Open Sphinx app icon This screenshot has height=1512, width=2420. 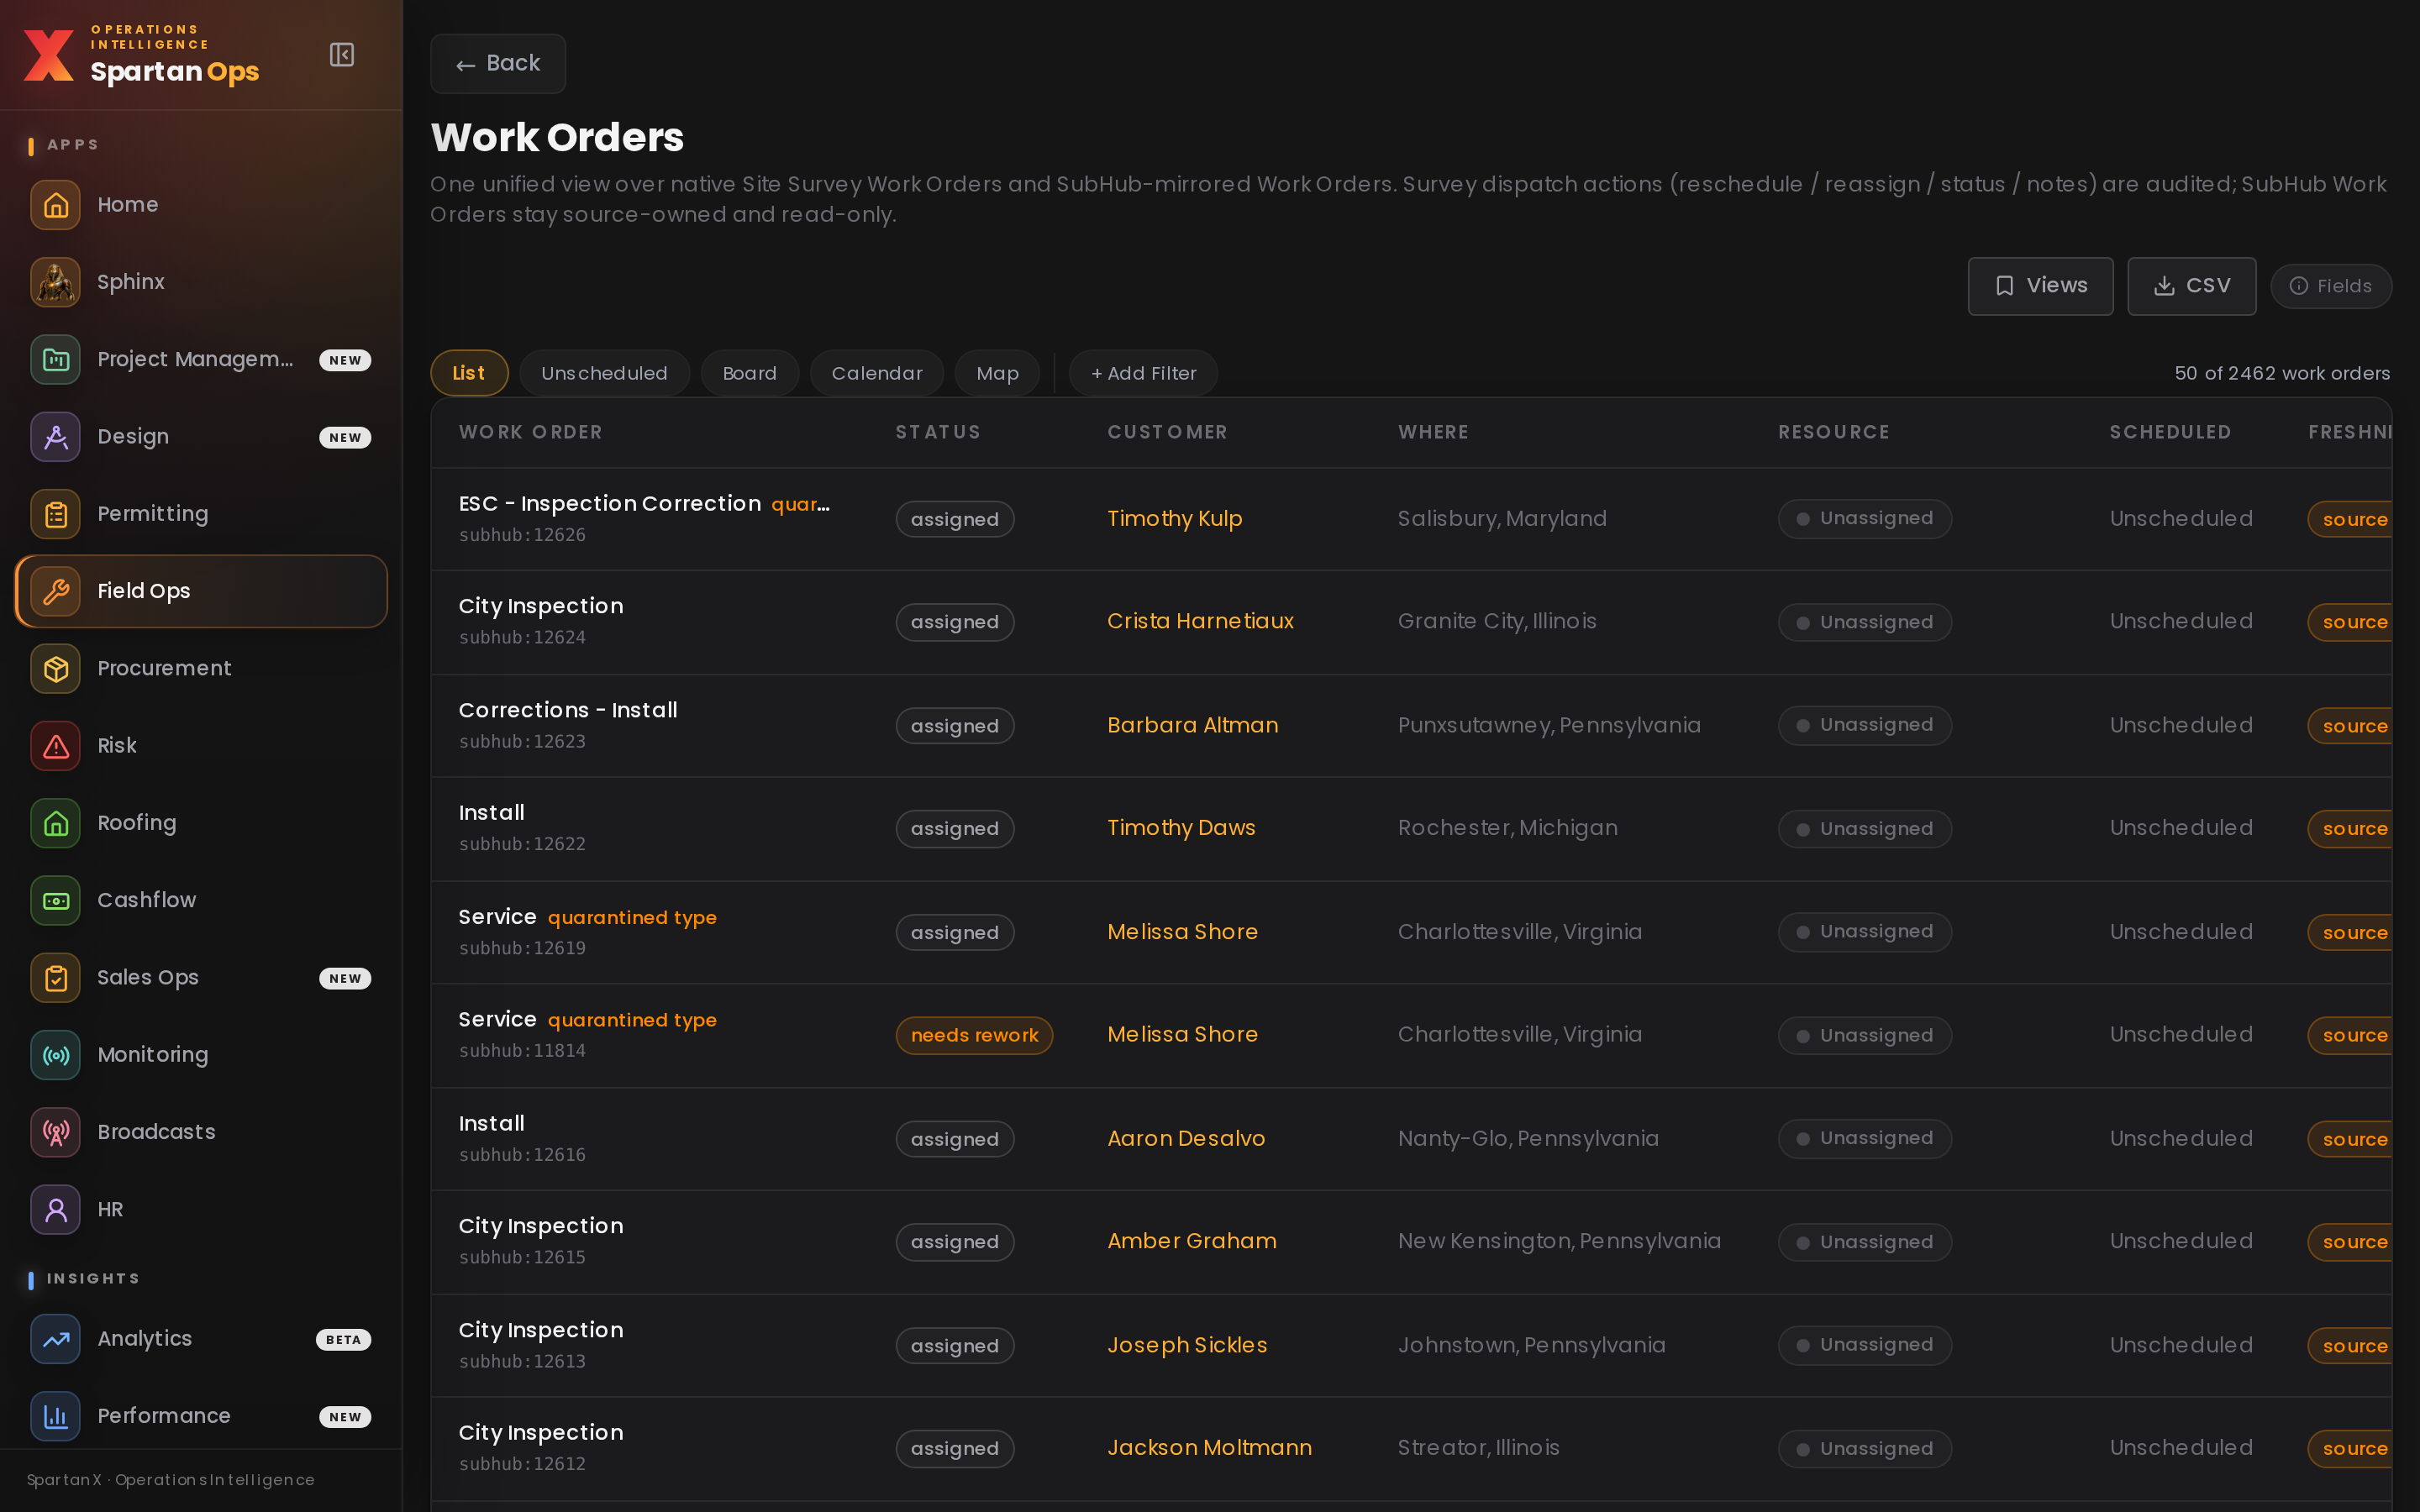56,282
